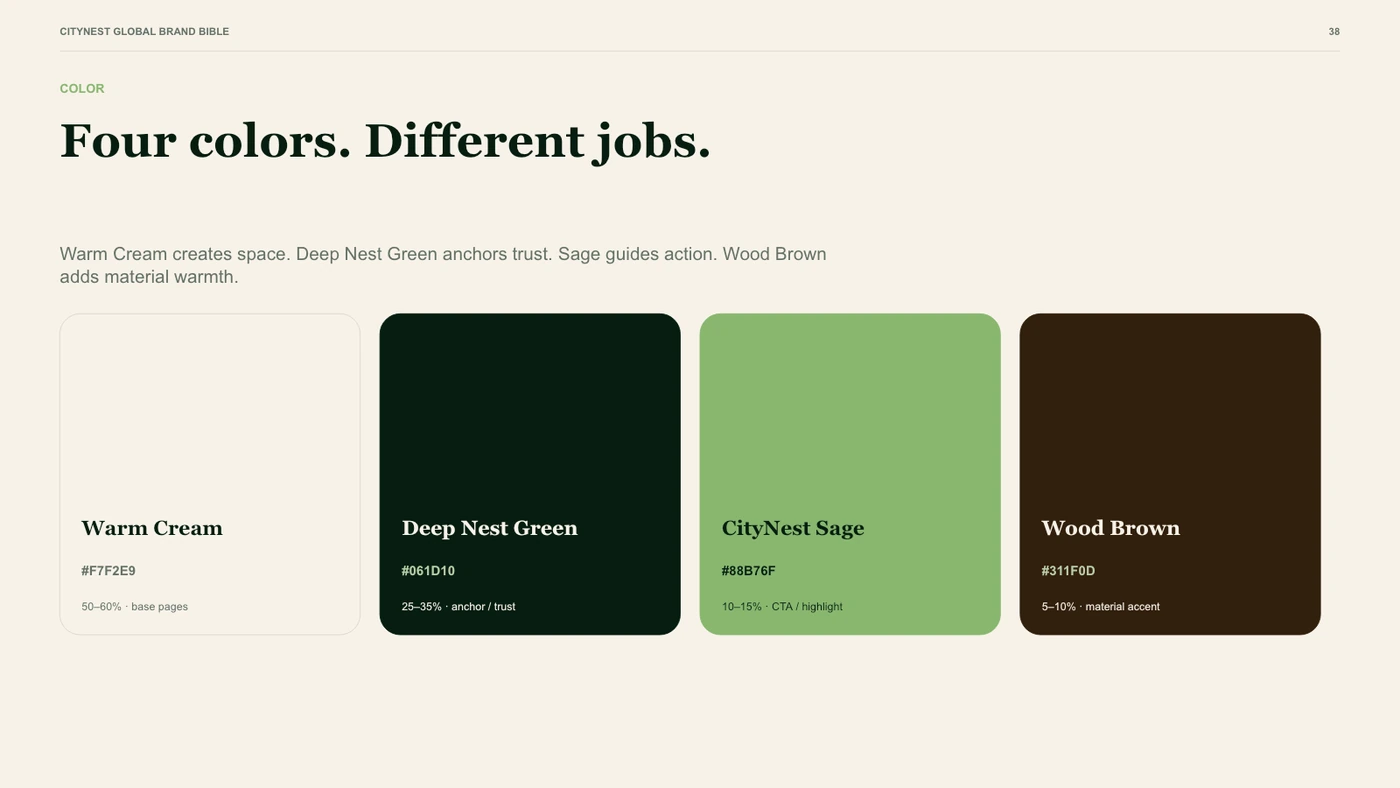Select the hex code #F7F2E9
The image size is (1400, 788).
pos(108,571)
